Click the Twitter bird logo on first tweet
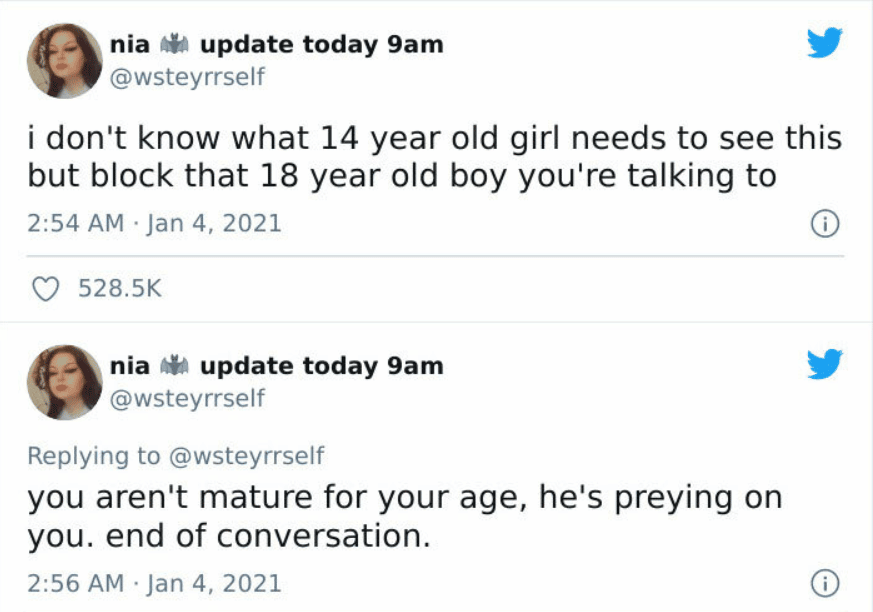 (x=825, y=42)
